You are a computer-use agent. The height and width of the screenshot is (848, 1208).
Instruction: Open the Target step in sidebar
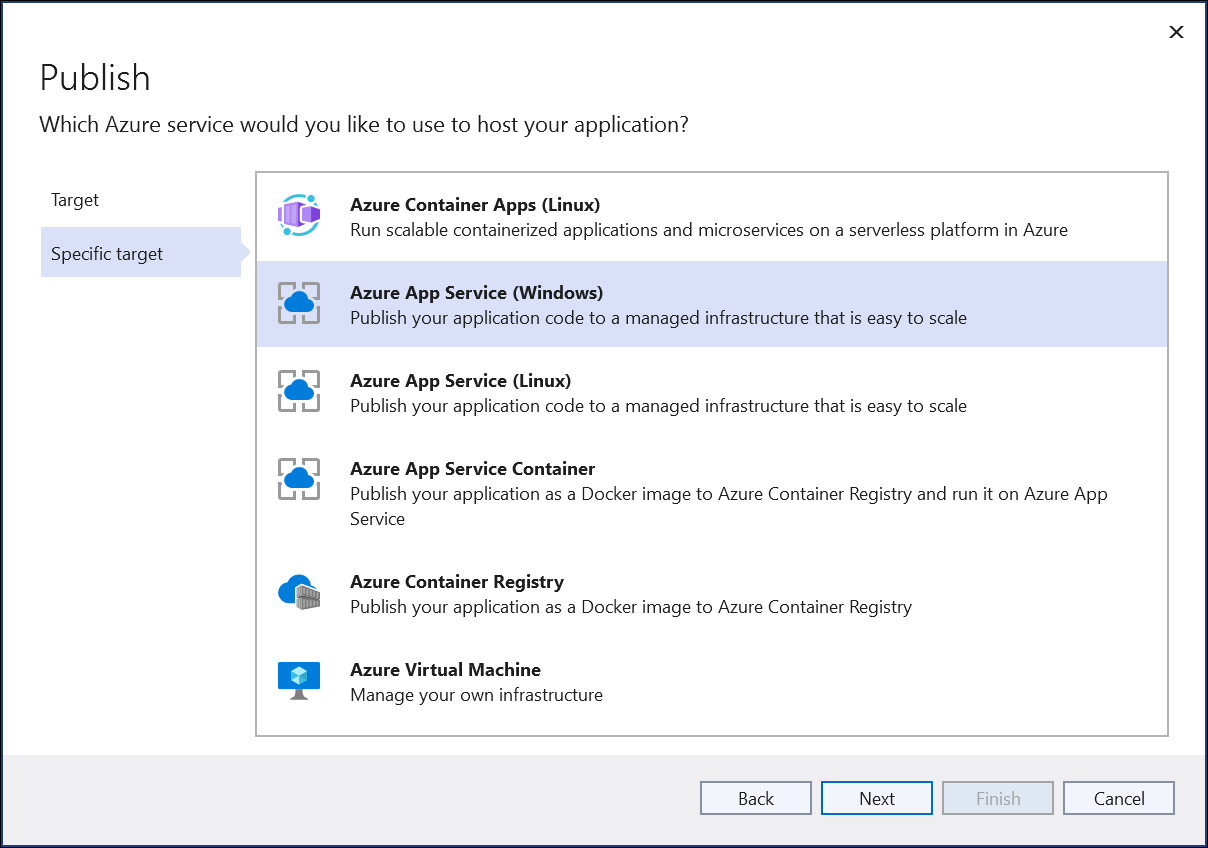point(76,200)
